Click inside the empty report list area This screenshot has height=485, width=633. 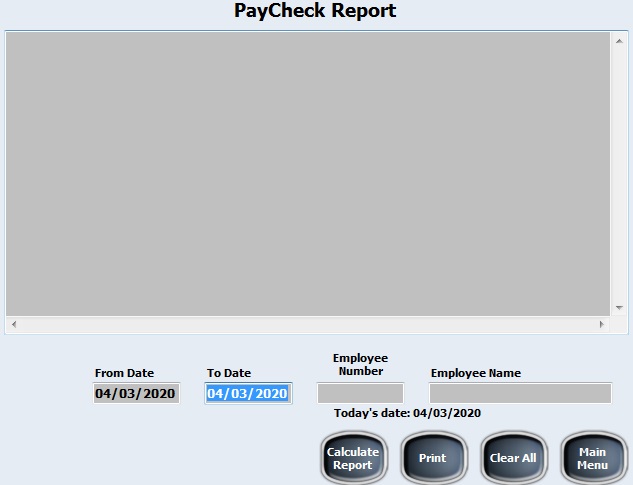[x=308, y=174]
